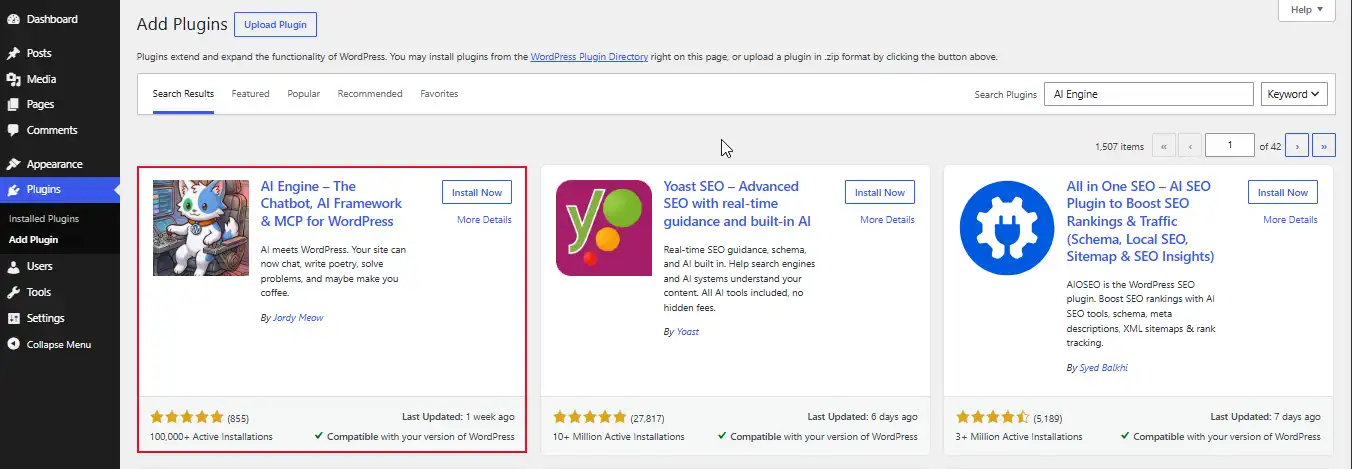The width and height of the screenshot is (1352, 469).
Task: Click the Collapse Menu arrow icon
Action: (13, 344)
